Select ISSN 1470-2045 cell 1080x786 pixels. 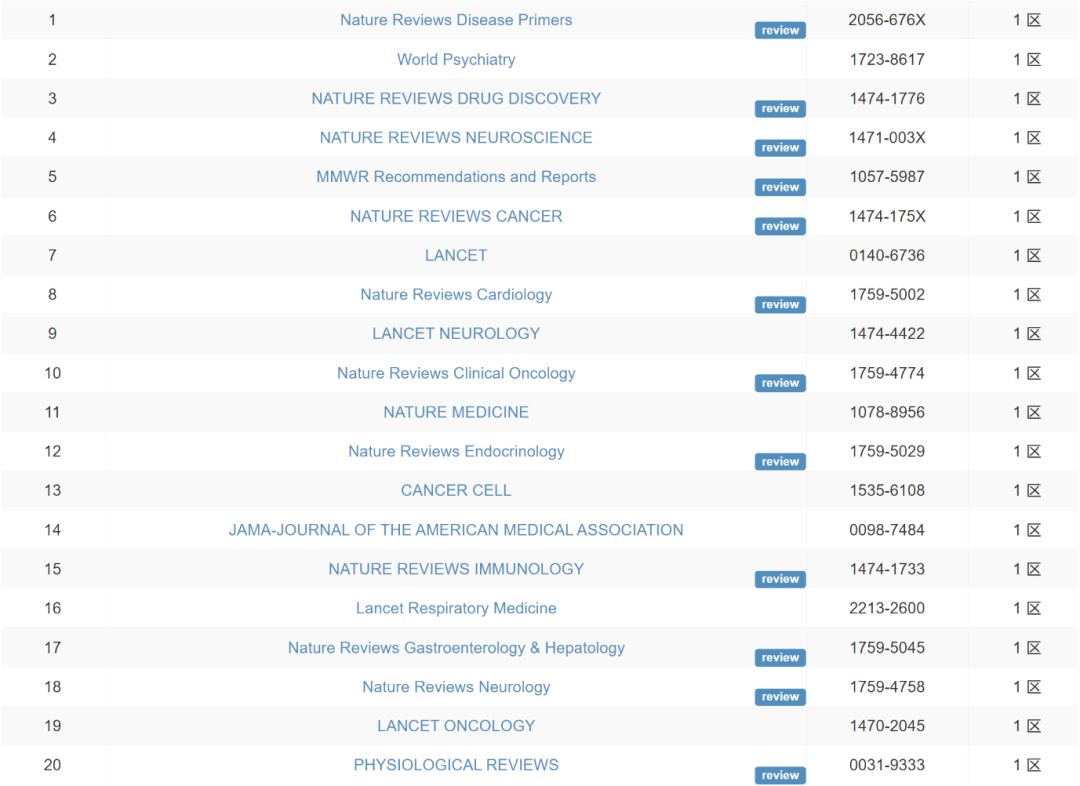(887, 726)
